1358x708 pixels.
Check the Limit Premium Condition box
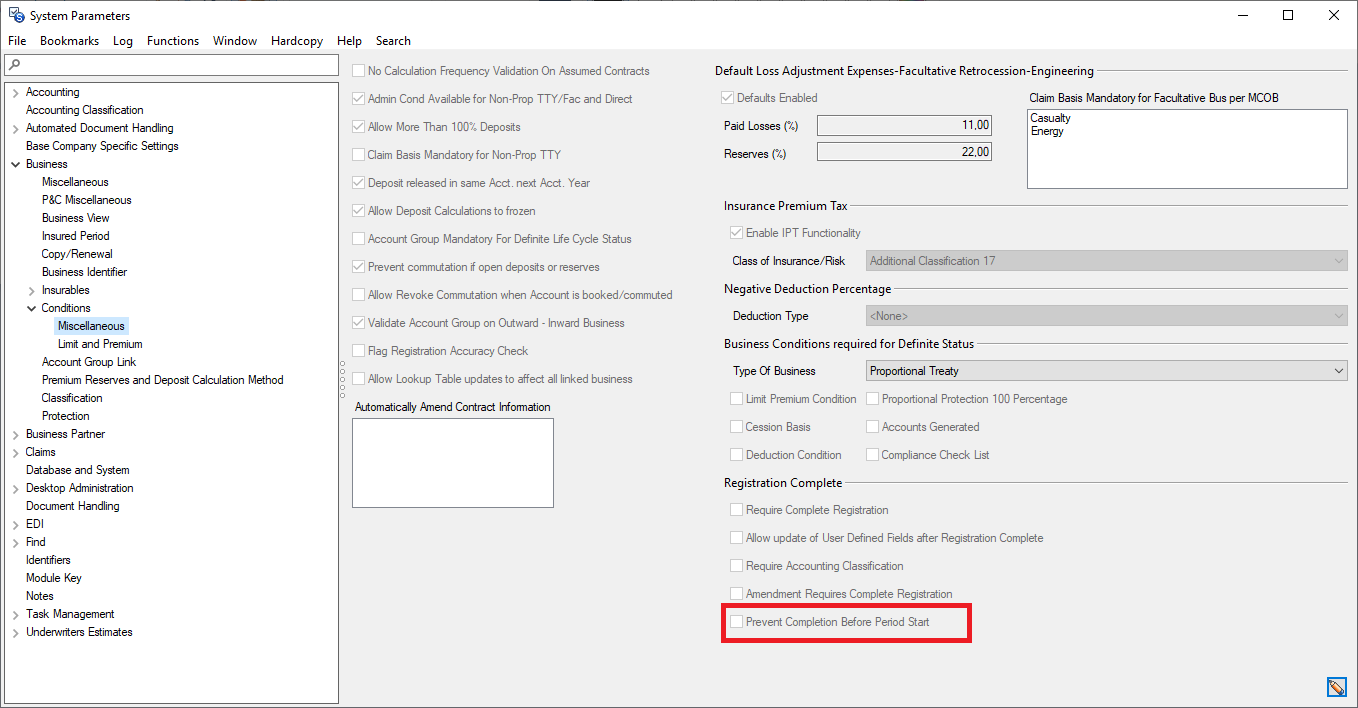pos(737,399)
